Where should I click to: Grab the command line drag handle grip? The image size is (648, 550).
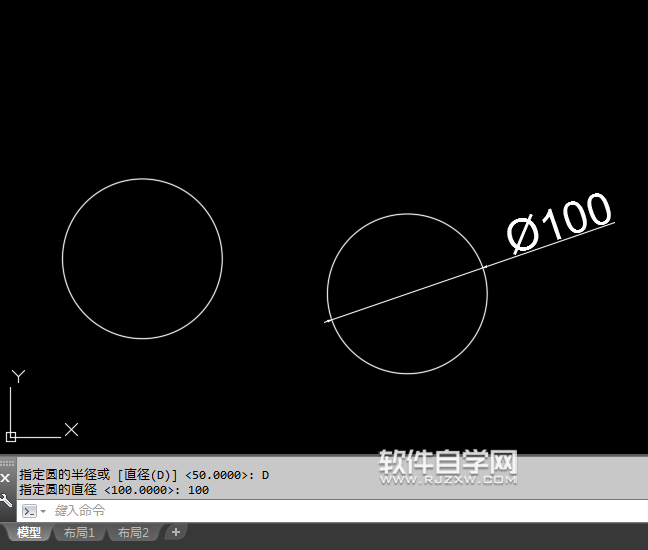pos(7,463)
